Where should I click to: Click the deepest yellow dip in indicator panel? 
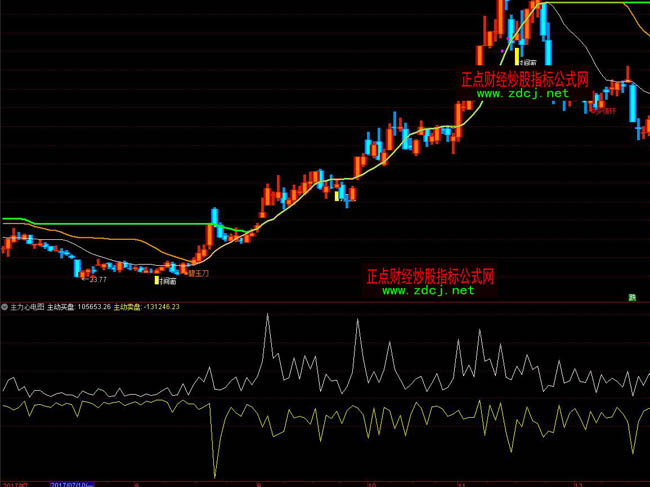[214, 474]
